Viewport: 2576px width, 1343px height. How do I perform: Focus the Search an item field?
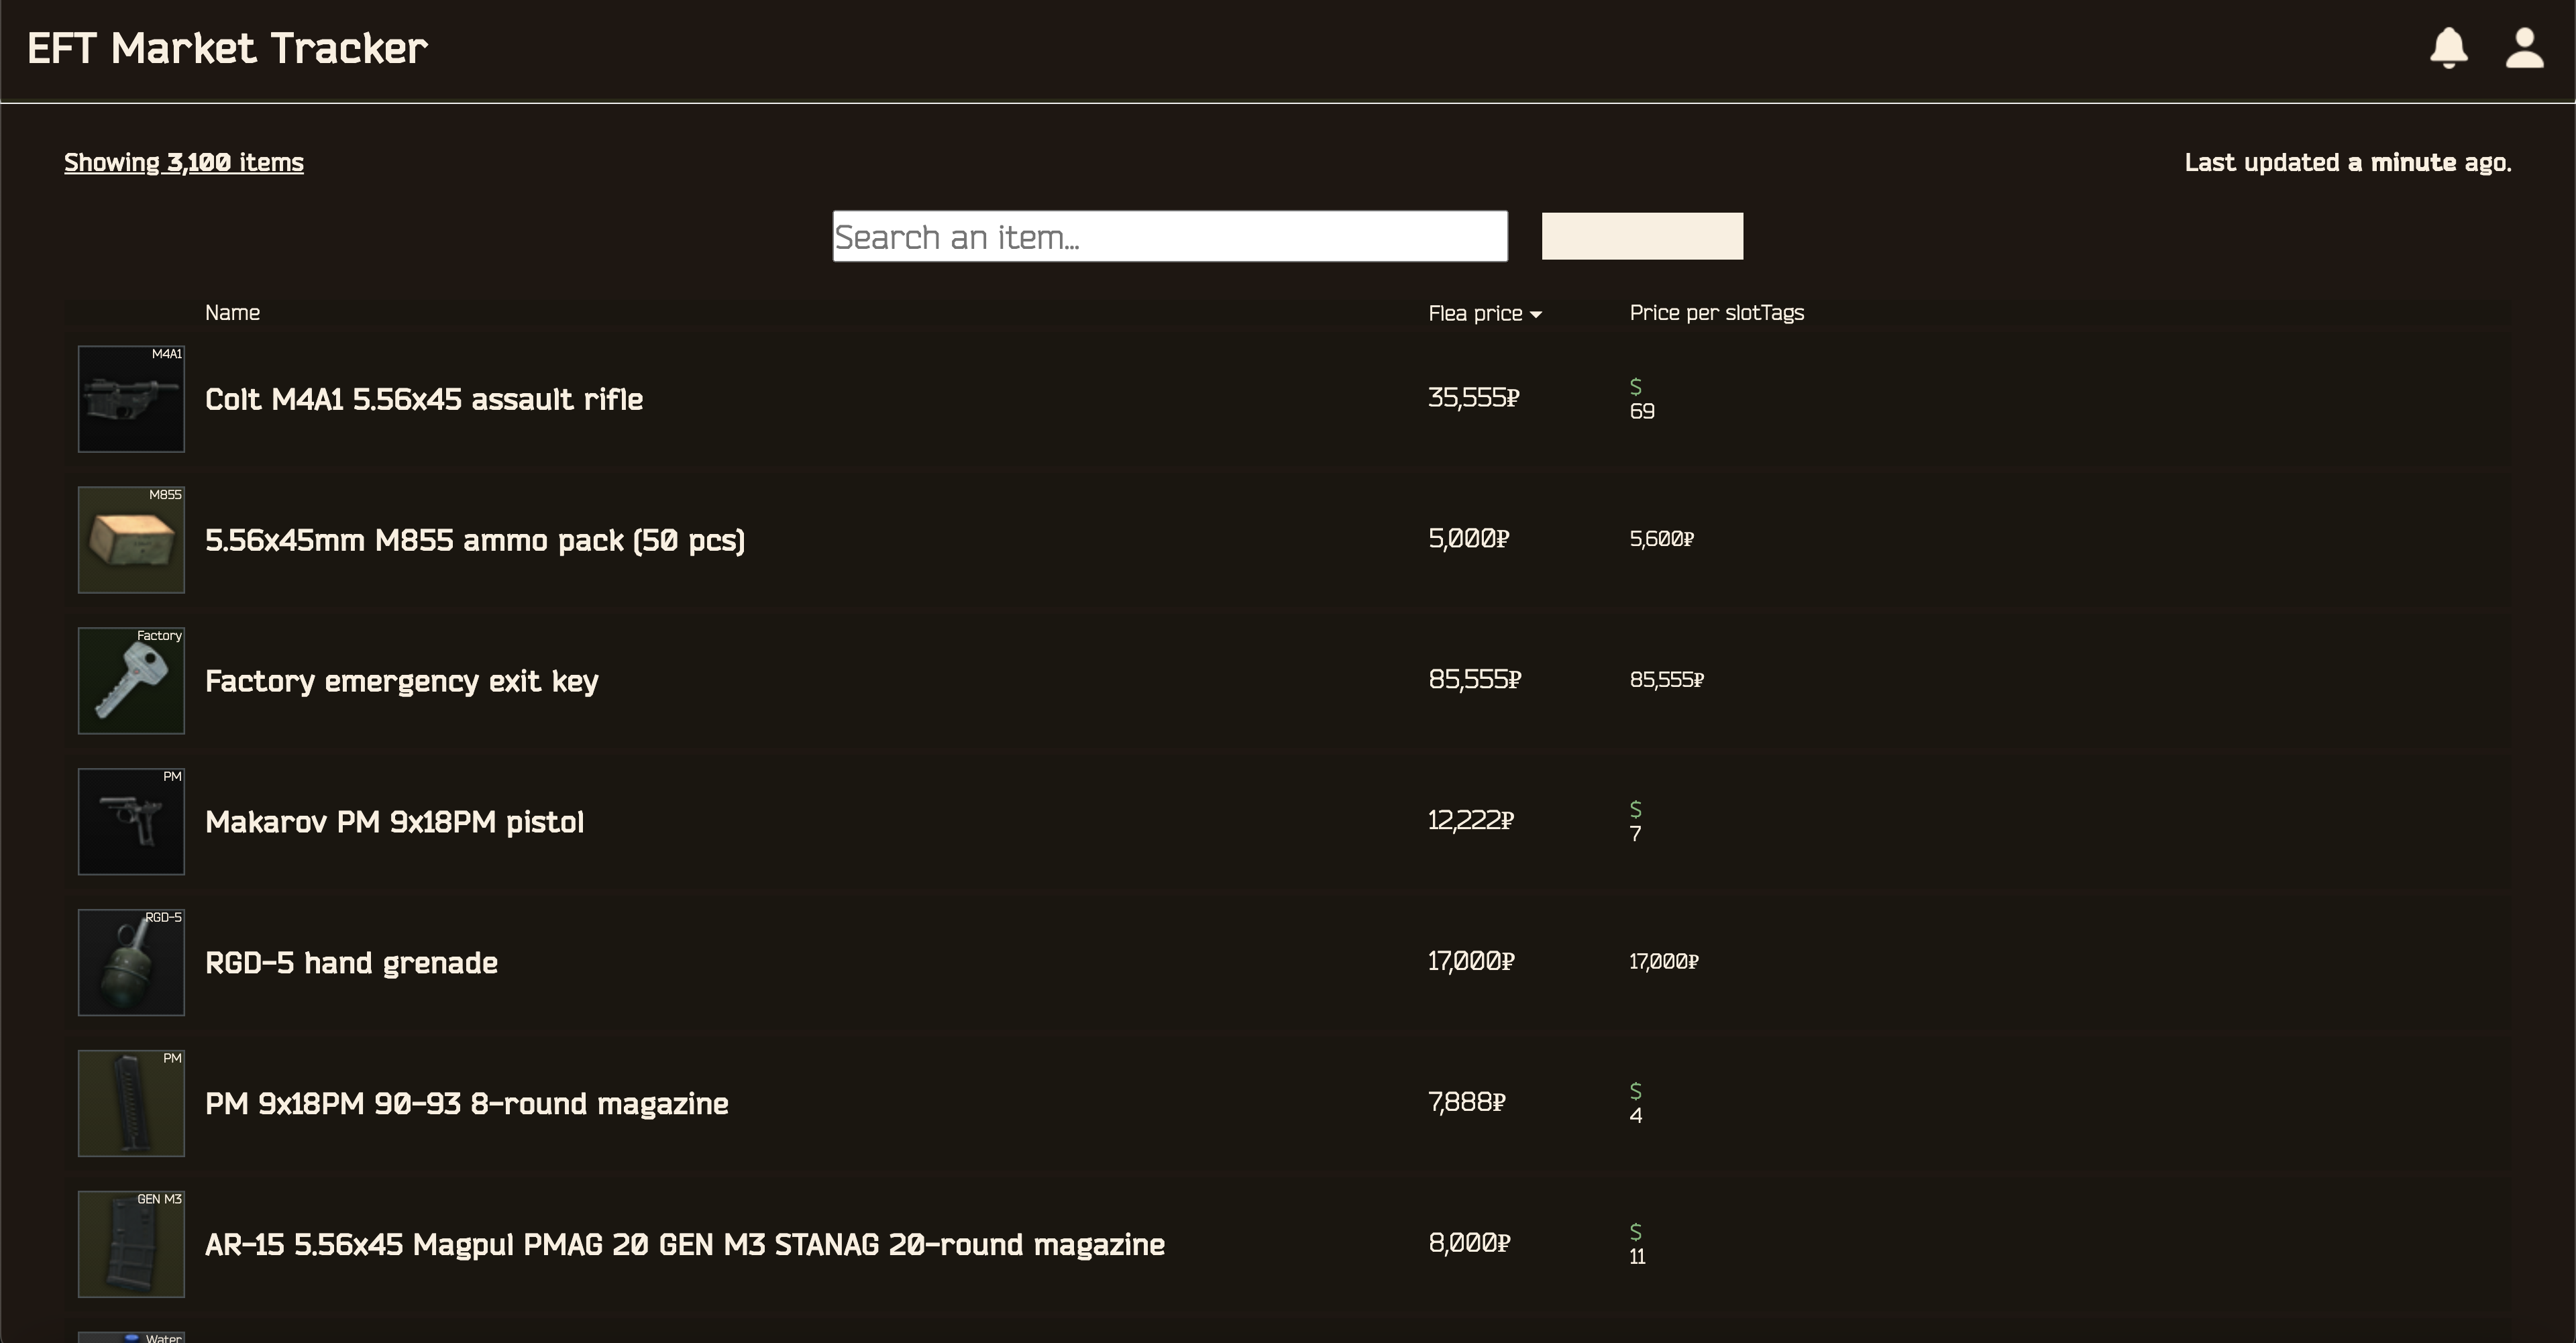click(x=1170, y=237)
